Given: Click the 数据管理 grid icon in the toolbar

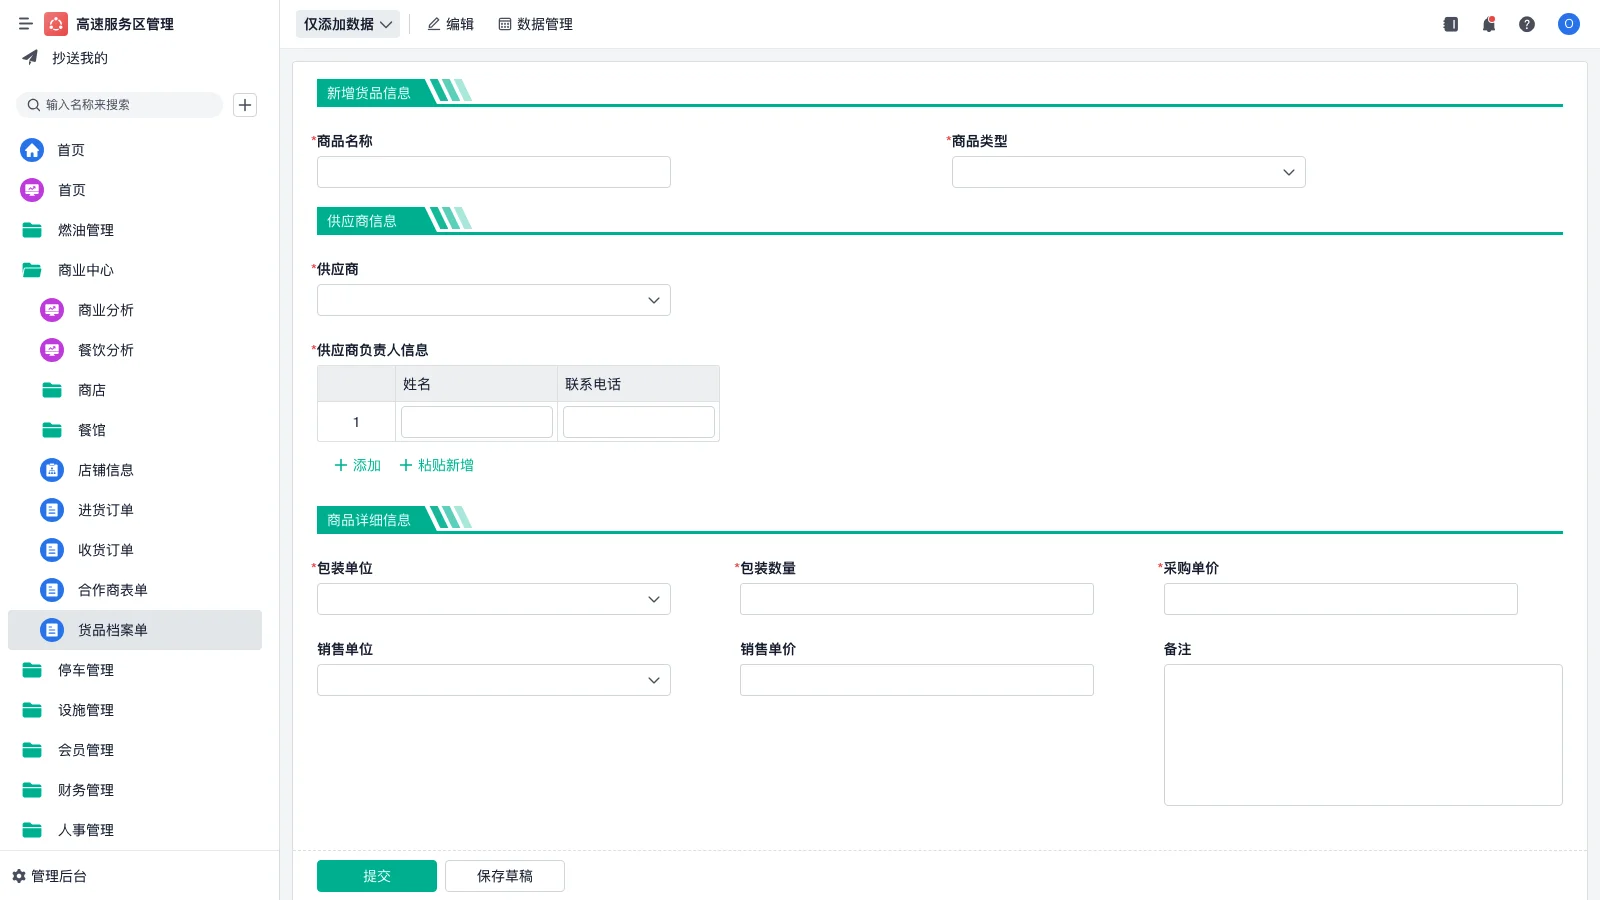Looking at the screenshot, I should (x=504, y=24).
